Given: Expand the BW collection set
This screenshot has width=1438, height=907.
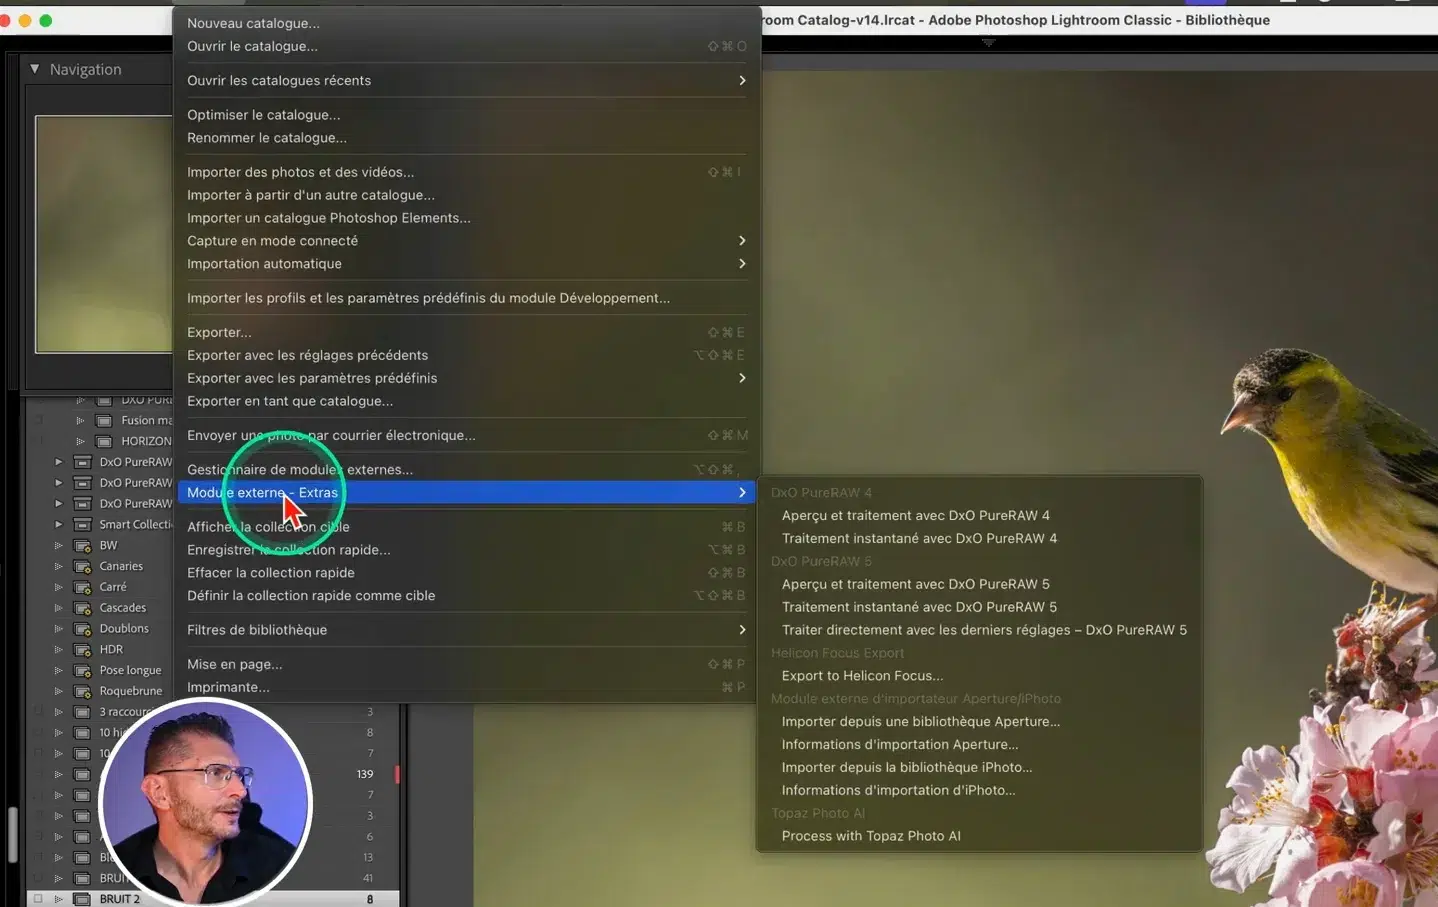Looking at the screenshot, I should 58,546.
